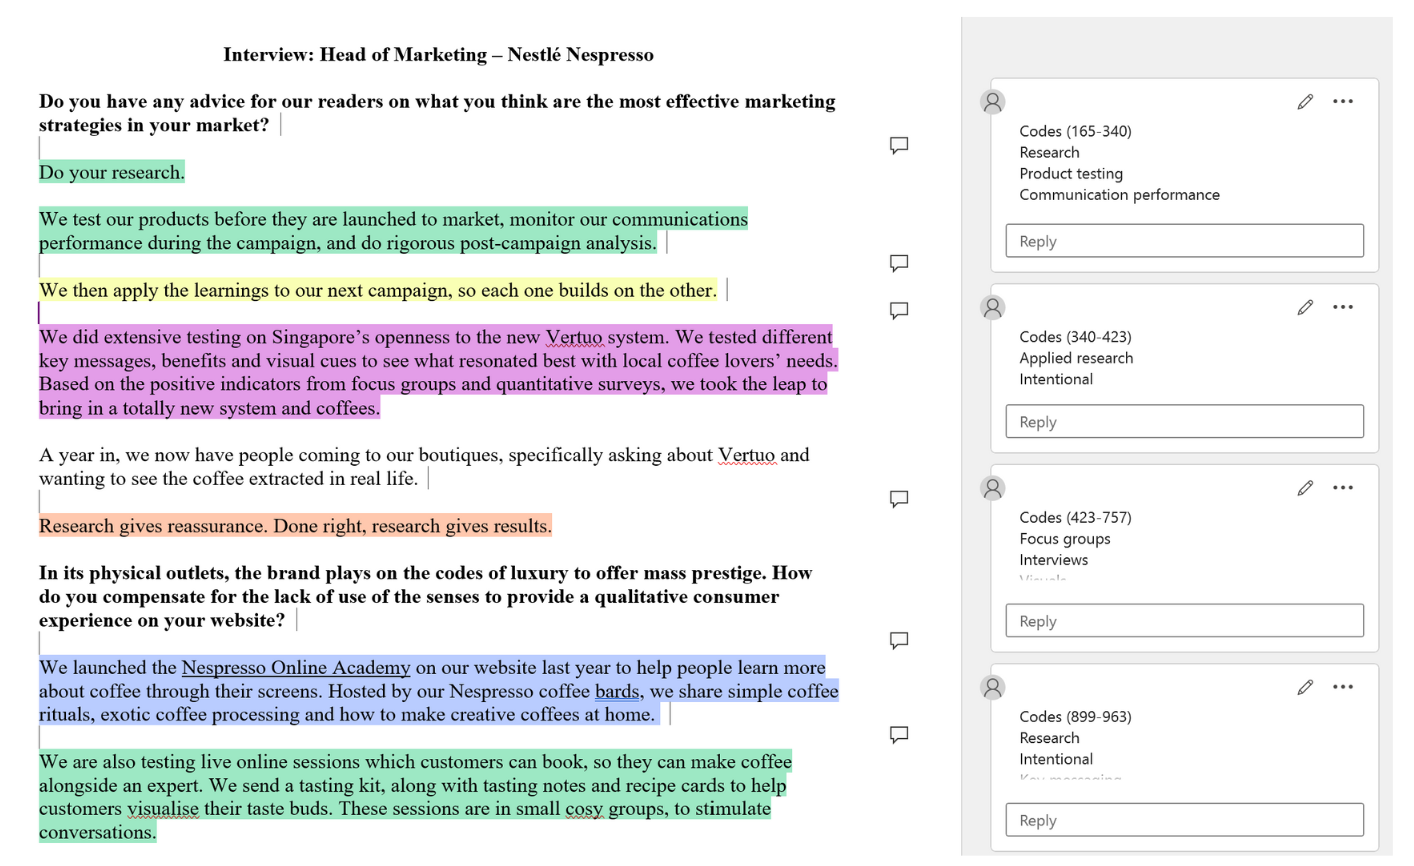The image size is (1414, 866).
Task: Click sentence 'A year in, we now have people'
Action: [x=424, y=467]
